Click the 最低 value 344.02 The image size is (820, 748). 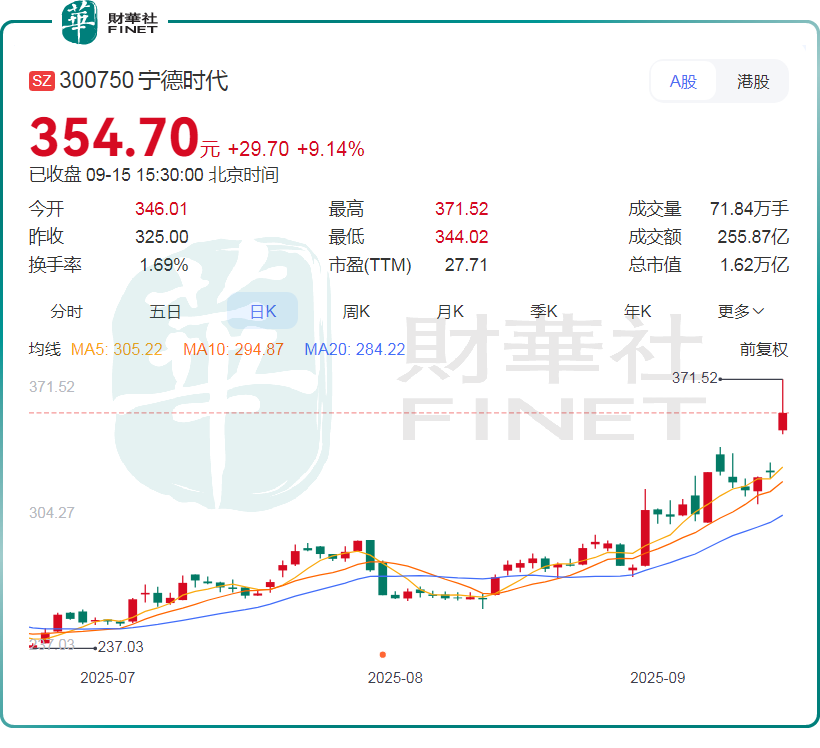coord(461,236)
